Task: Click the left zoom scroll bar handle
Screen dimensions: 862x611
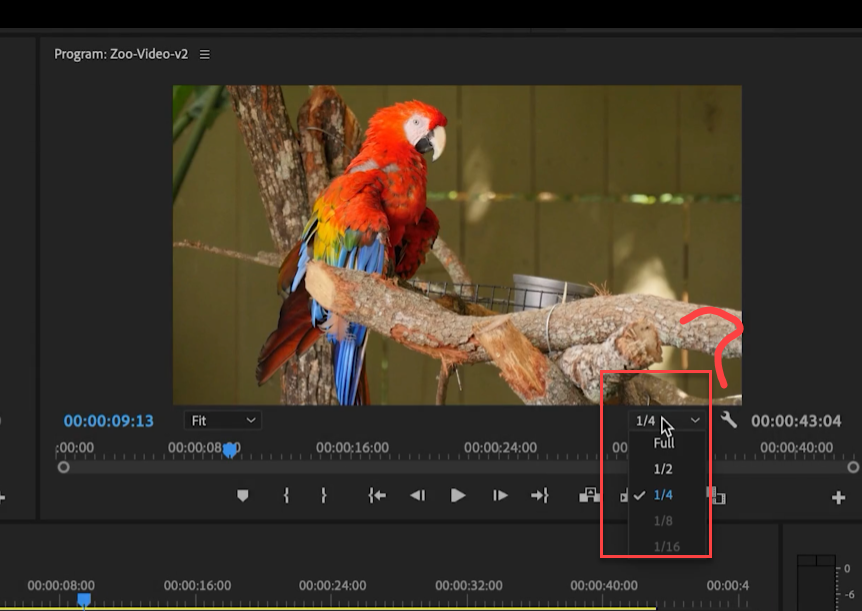Action: point(64,467)
